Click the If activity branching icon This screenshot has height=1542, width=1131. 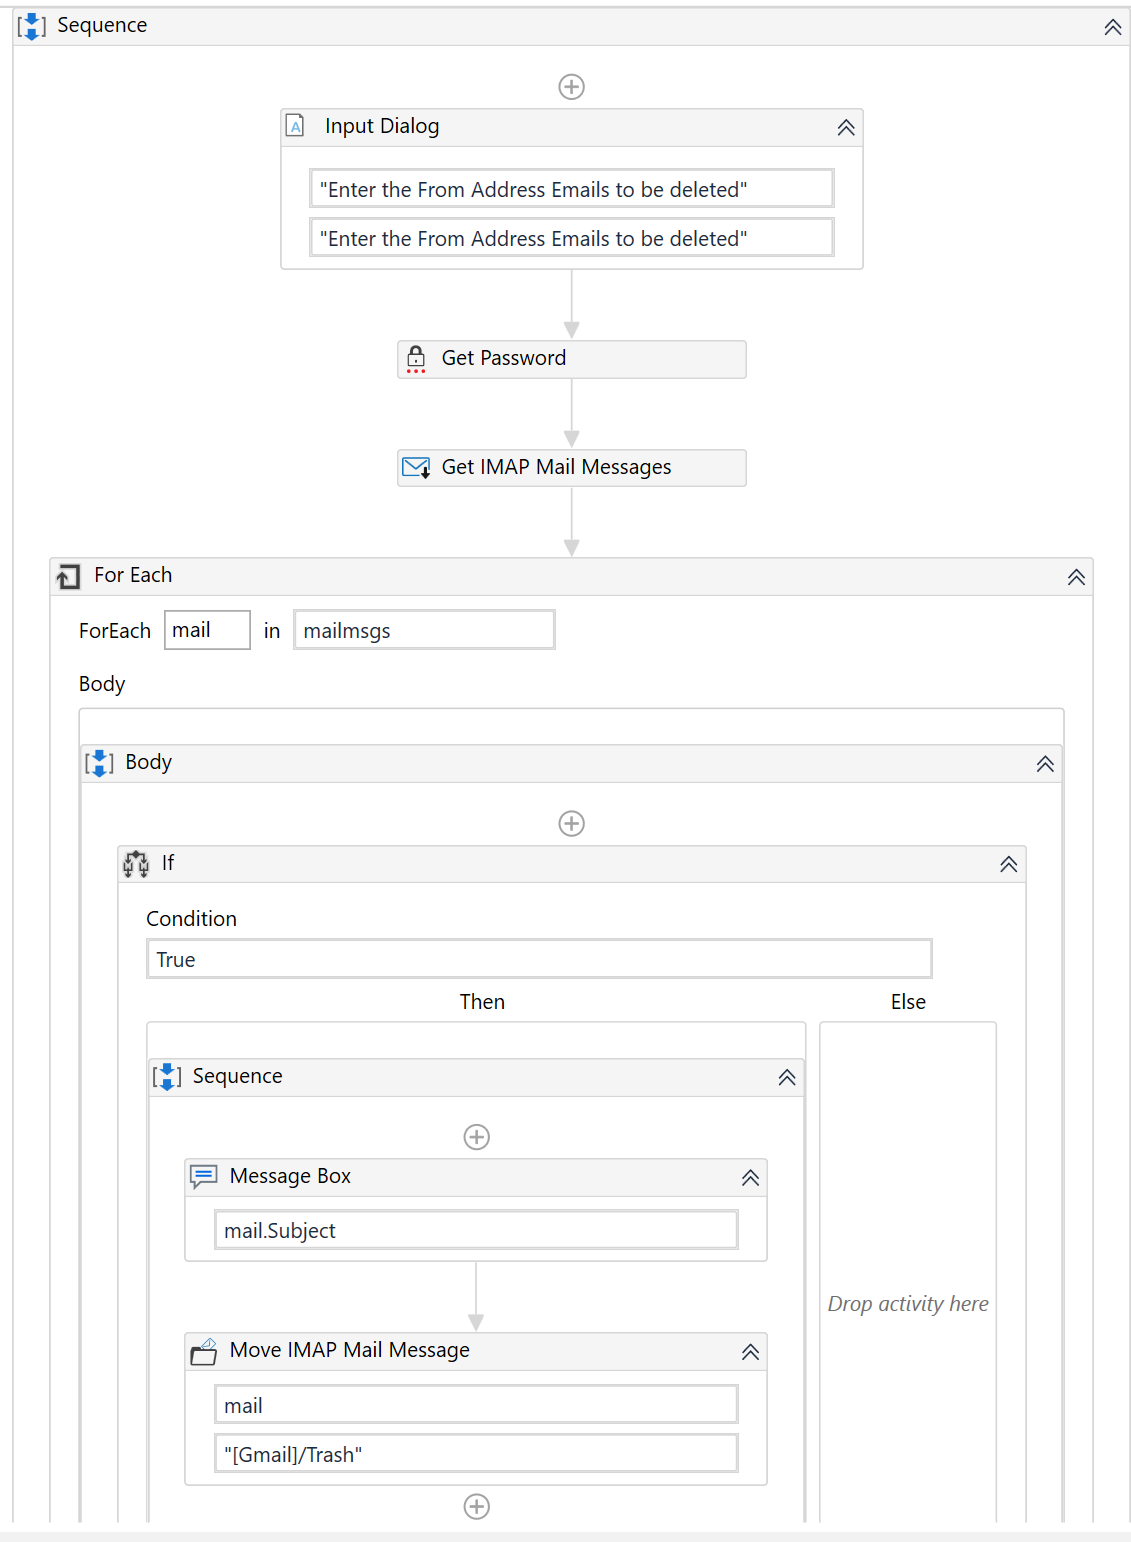tap(136, 863)
